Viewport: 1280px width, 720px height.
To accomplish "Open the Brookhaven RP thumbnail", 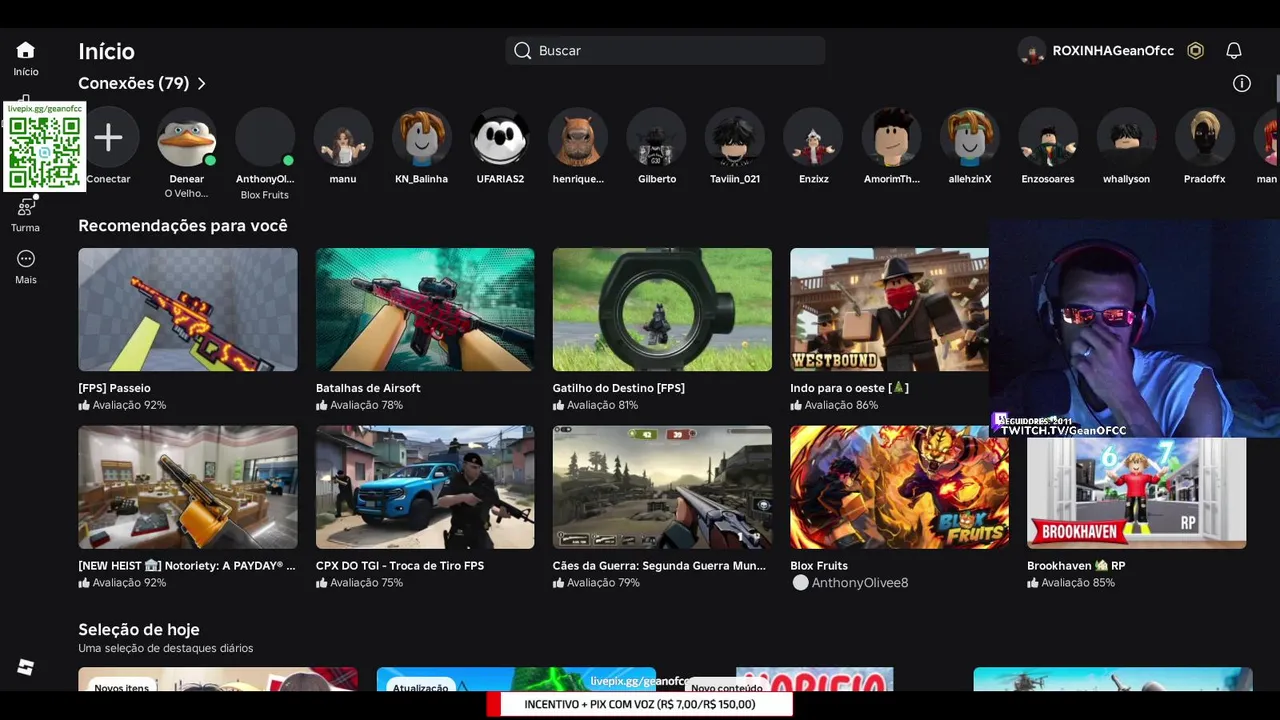I will click(1136, 493).
